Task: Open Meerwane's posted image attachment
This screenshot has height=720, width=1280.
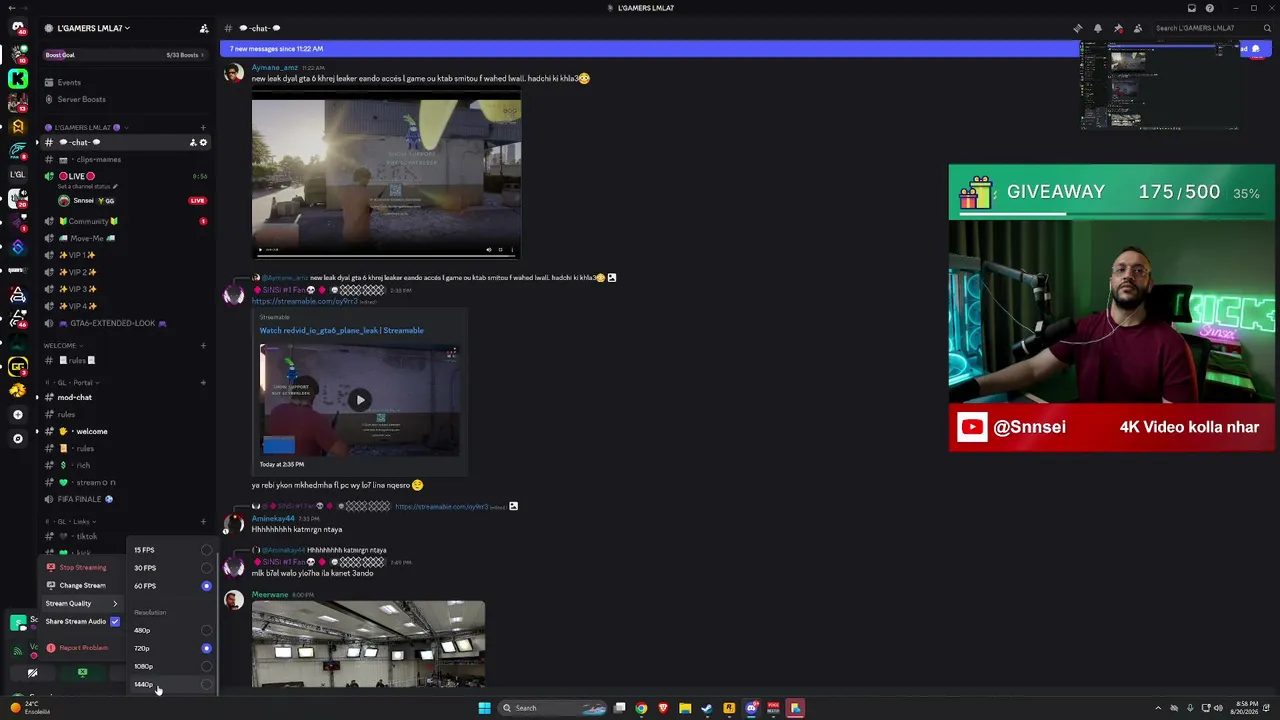Action: [368, 644]
